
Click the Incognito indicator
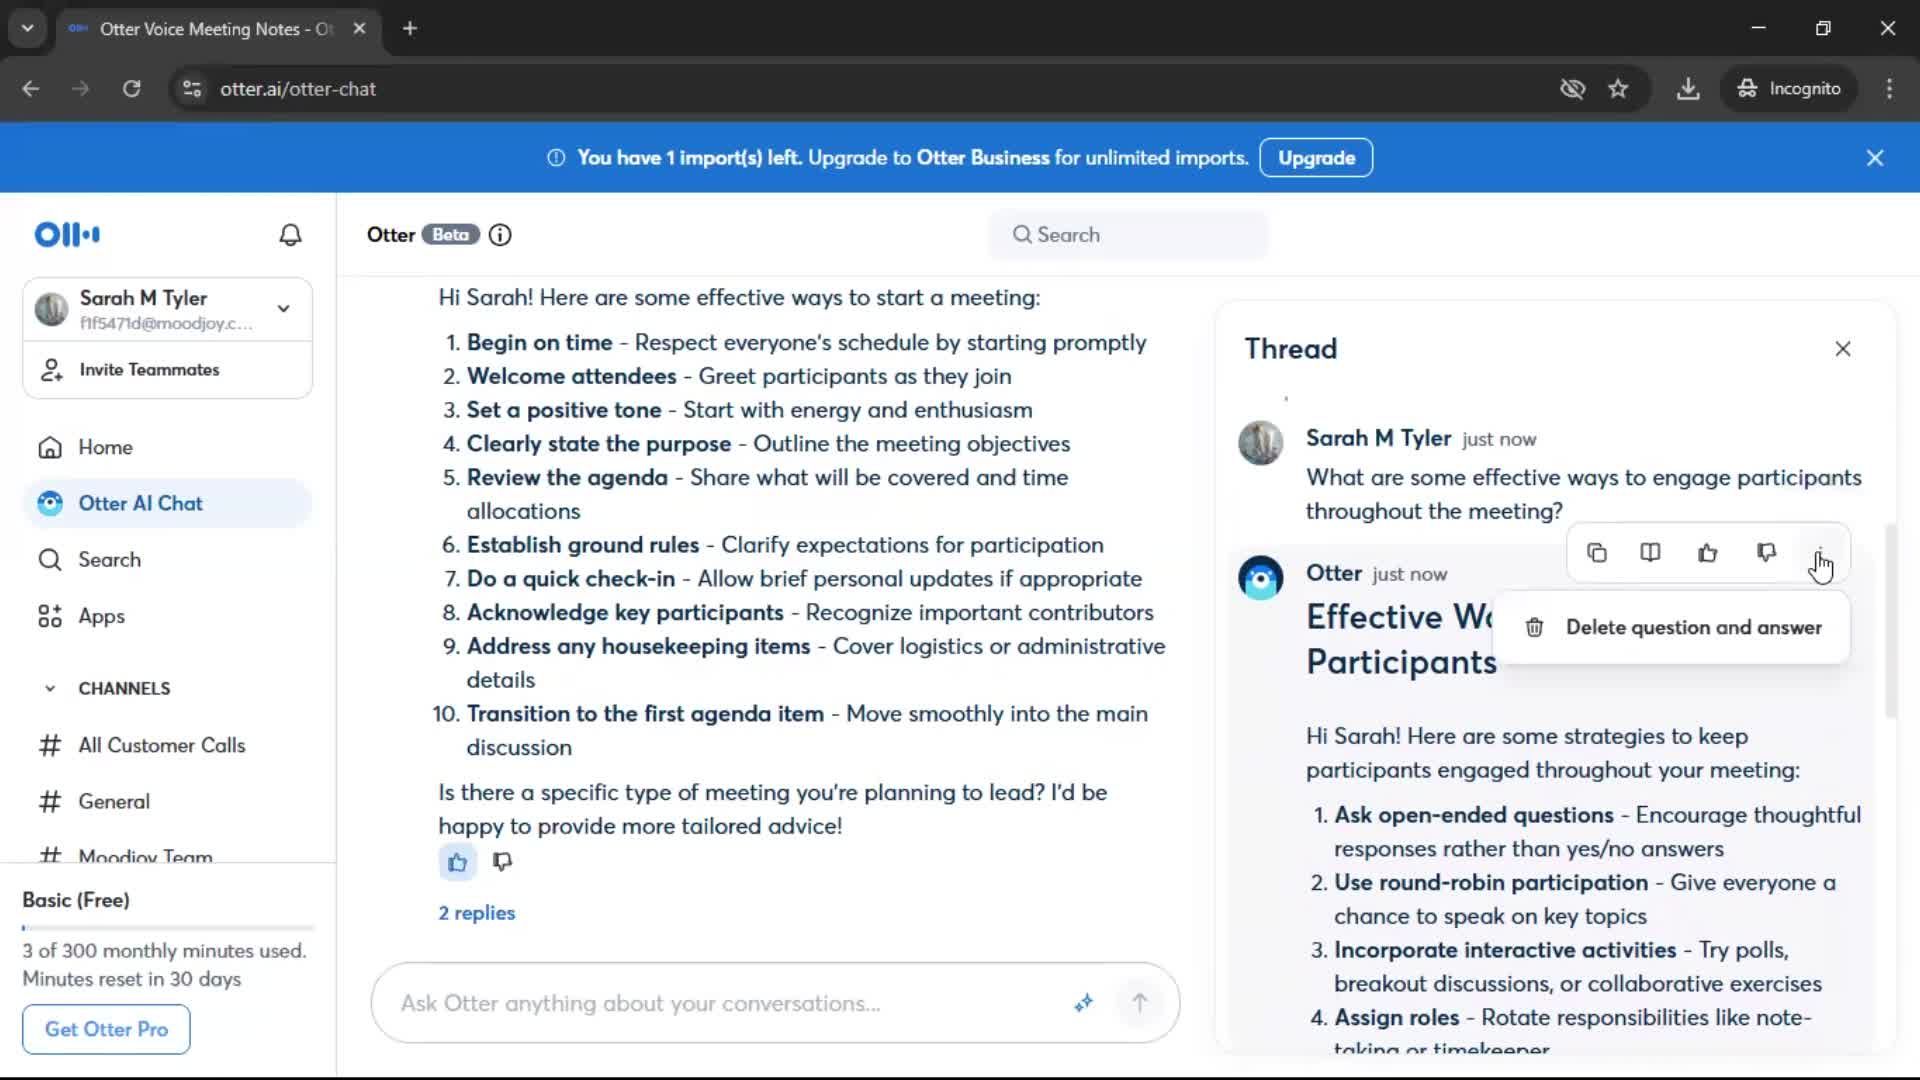[x=1789, y=89]
